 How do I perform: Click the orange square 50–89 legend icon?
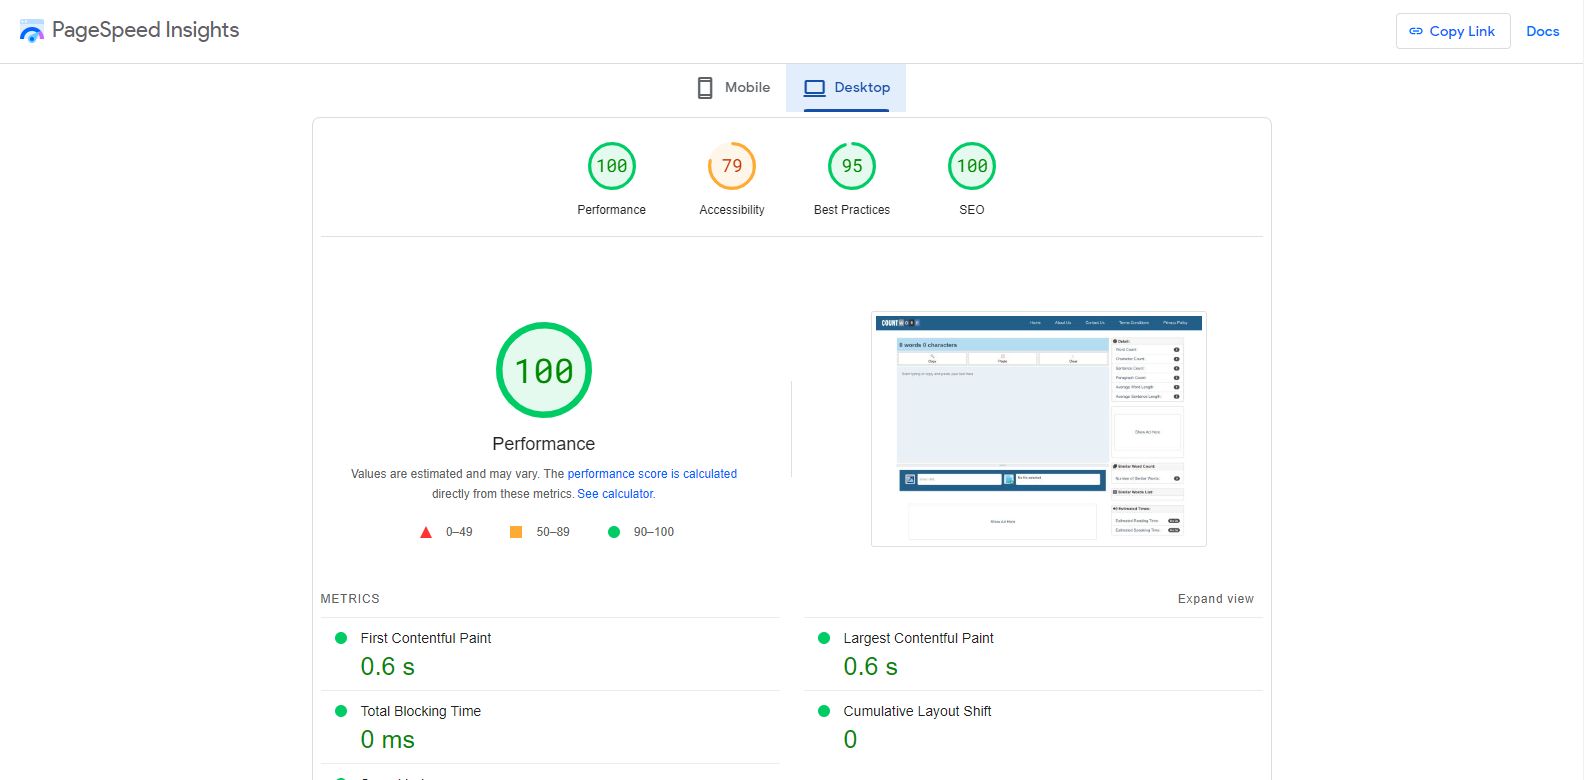pos(516,532)
